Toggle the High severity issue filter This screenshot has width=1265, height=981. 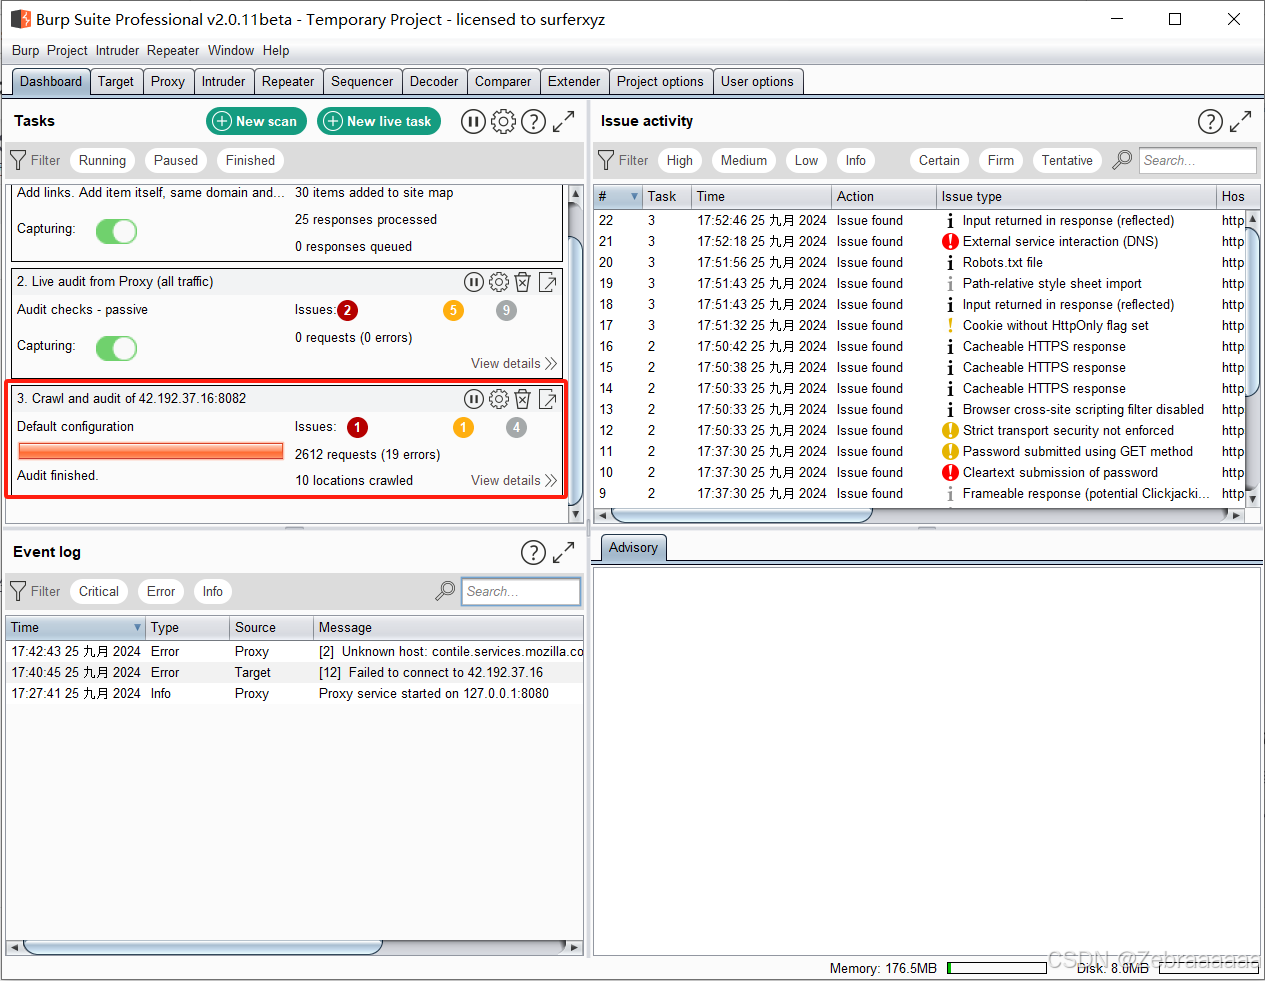click(680, 160)
